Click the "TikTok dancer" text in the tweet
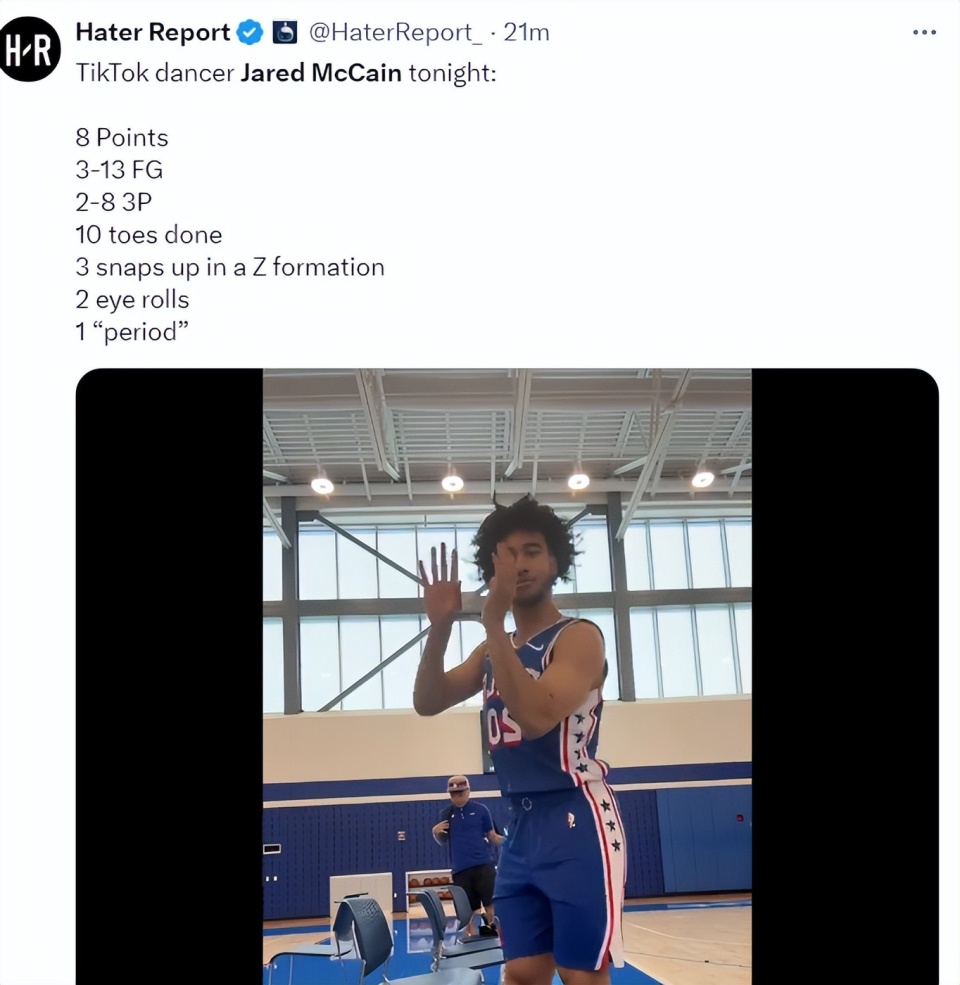The height and width of the screenshot is (985, 960). point(155,75)
